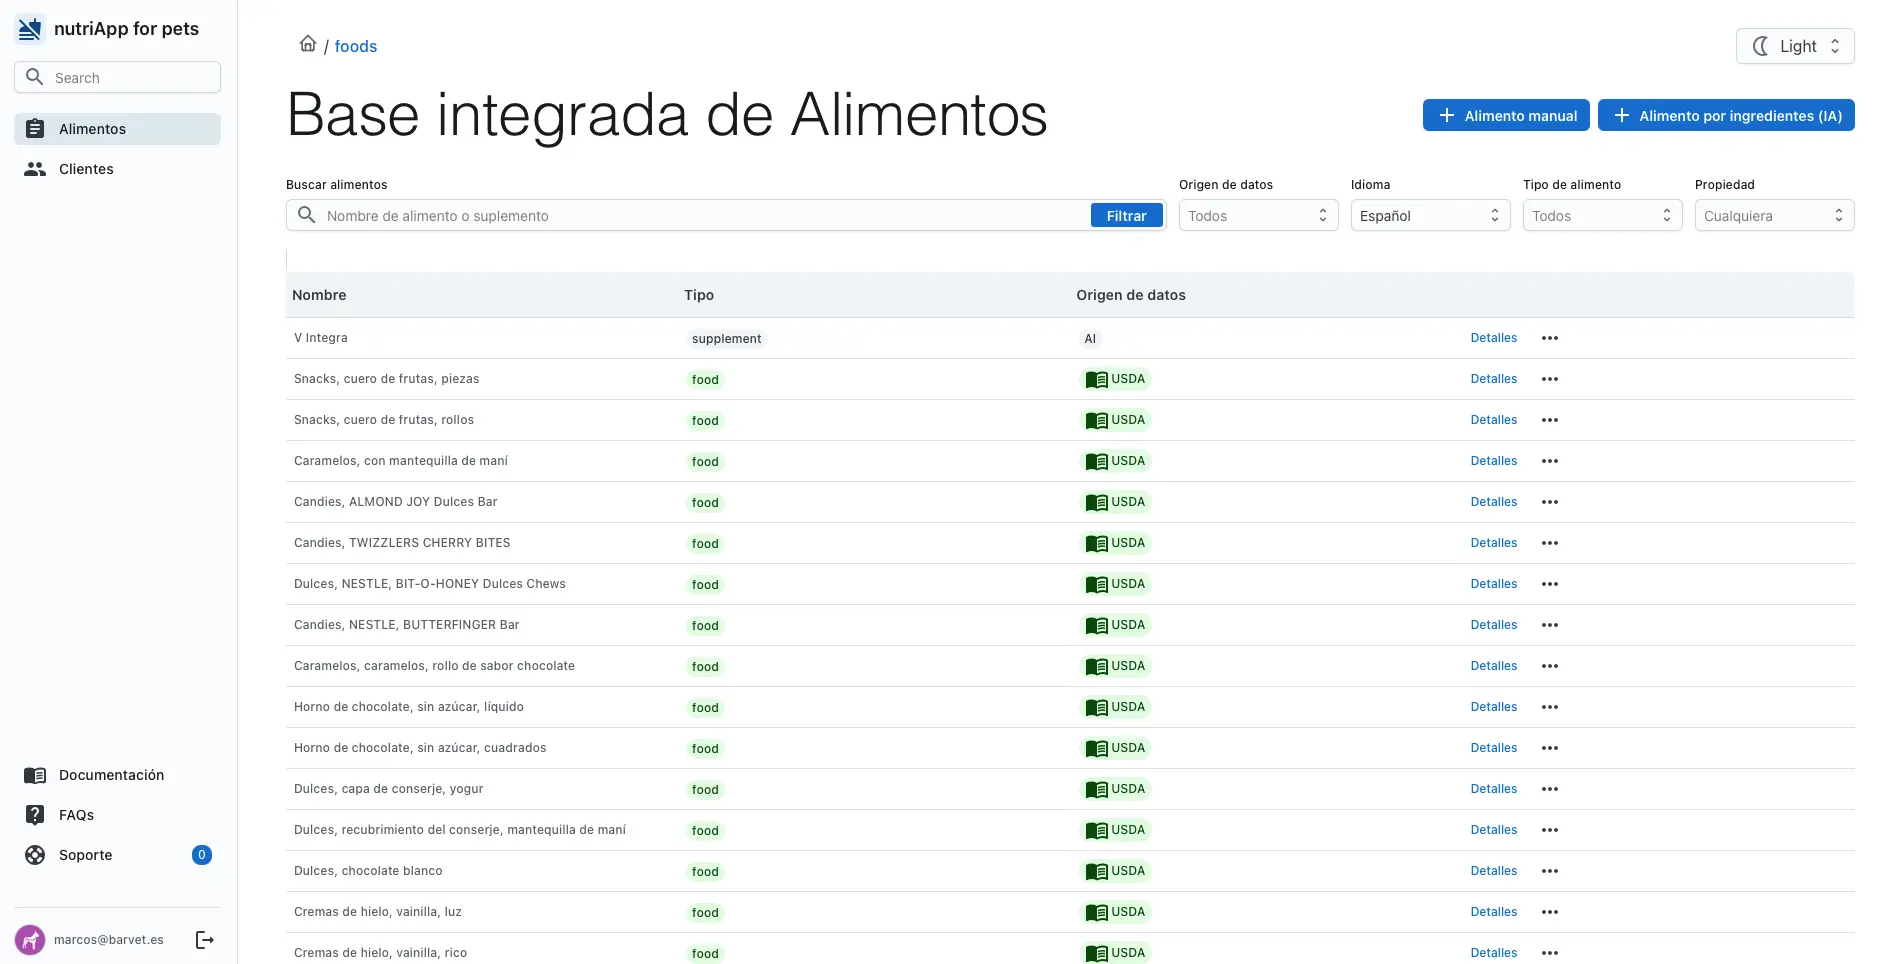Click the Soporte globe icon

[35, 855]
